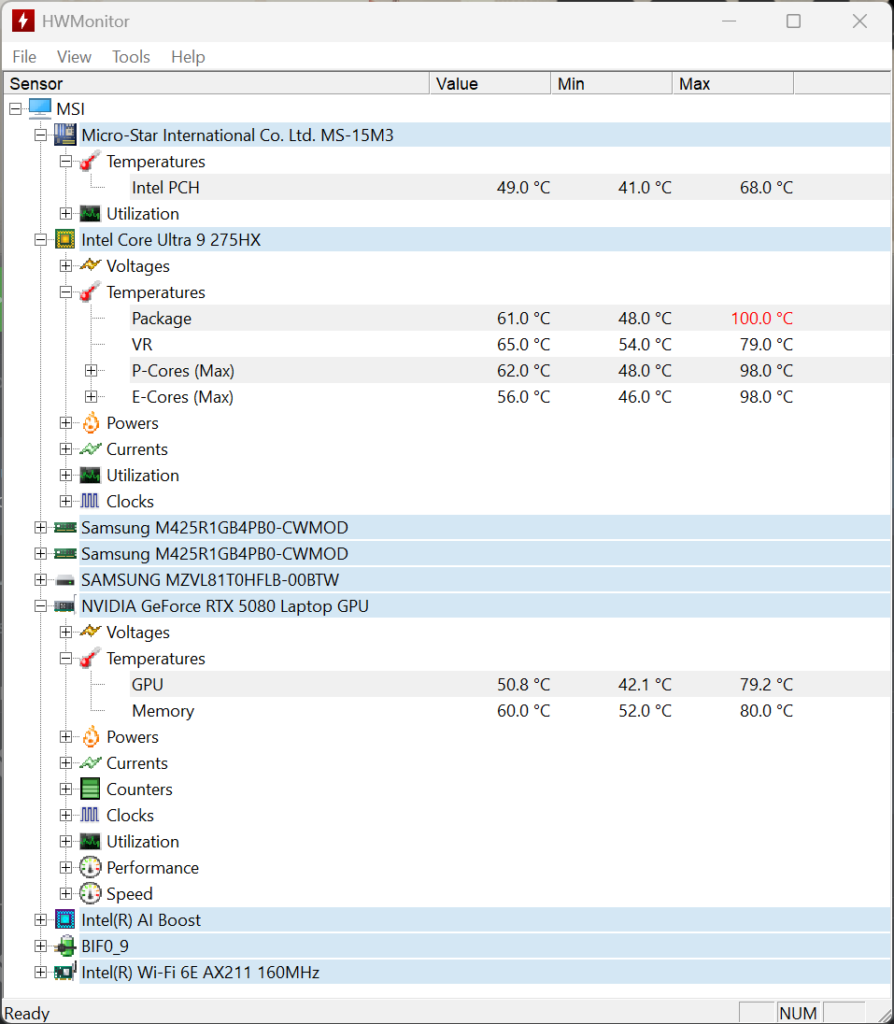Click the Sensor column header
The height and width of the screenshot is (1024, 894).
pos(216,84)
